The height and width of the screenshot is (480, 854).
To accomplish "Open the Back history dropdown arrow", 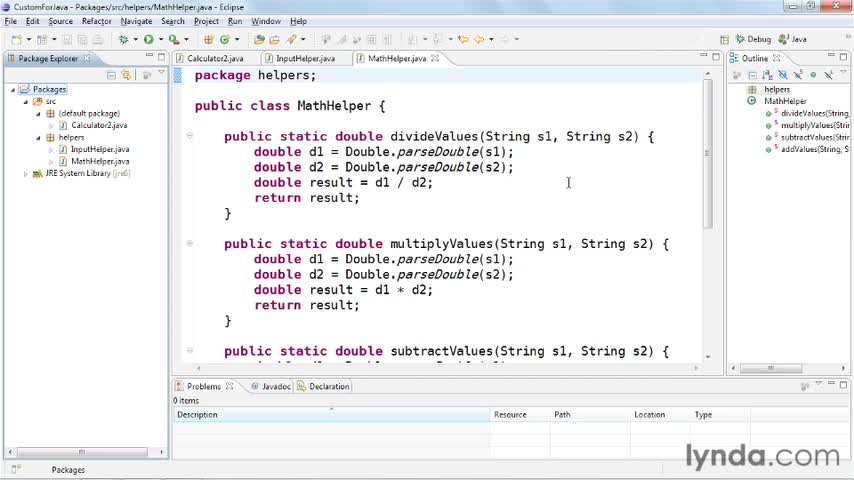I will [x=491, y=39].
